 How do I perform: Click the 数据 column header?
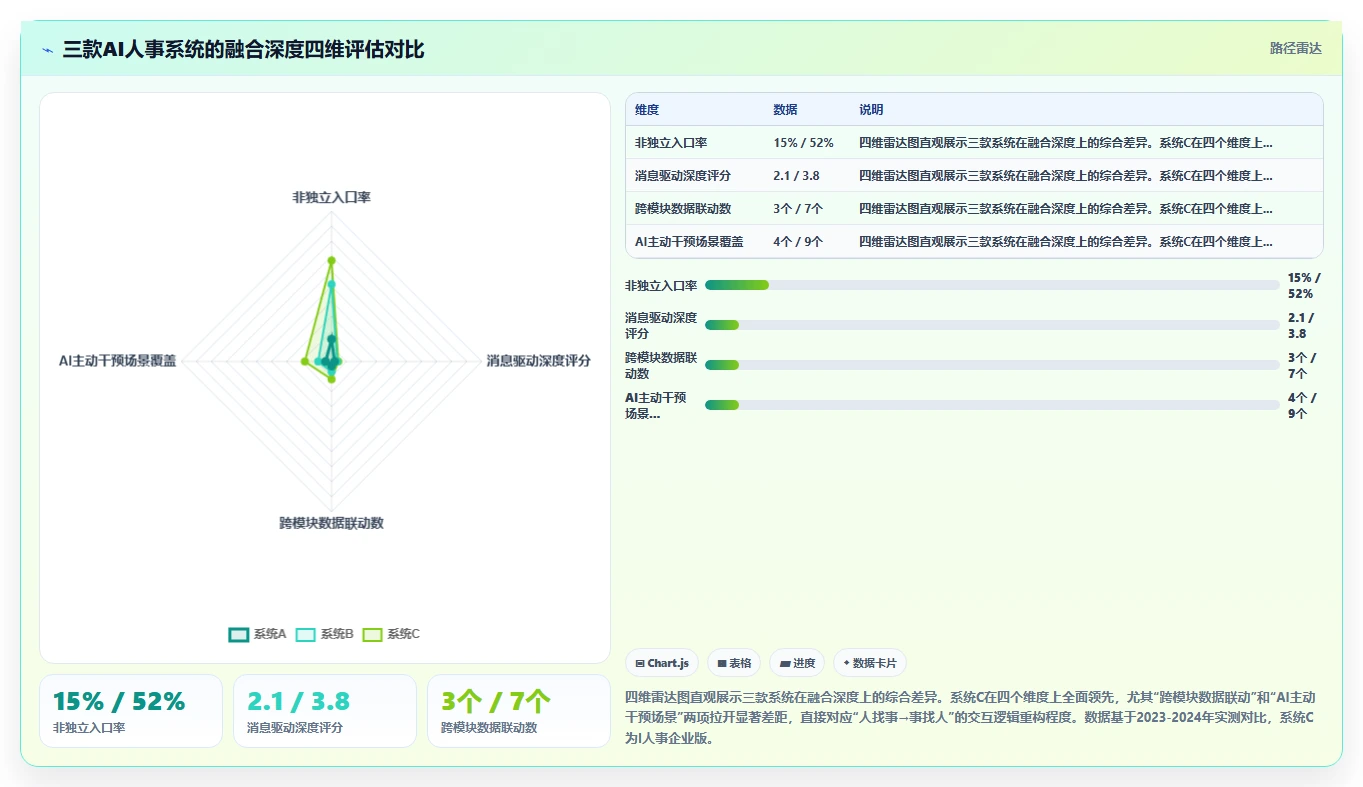tap(785, 110)
